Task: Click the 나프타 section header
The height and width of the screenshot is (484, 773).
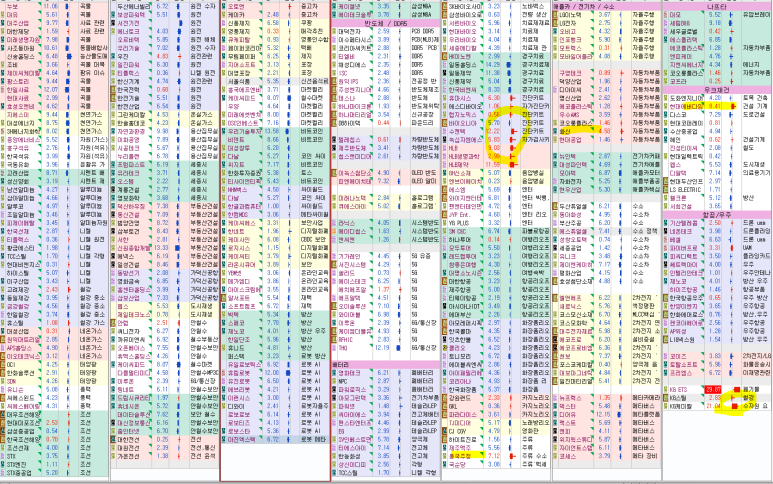Action: point(716,7)
